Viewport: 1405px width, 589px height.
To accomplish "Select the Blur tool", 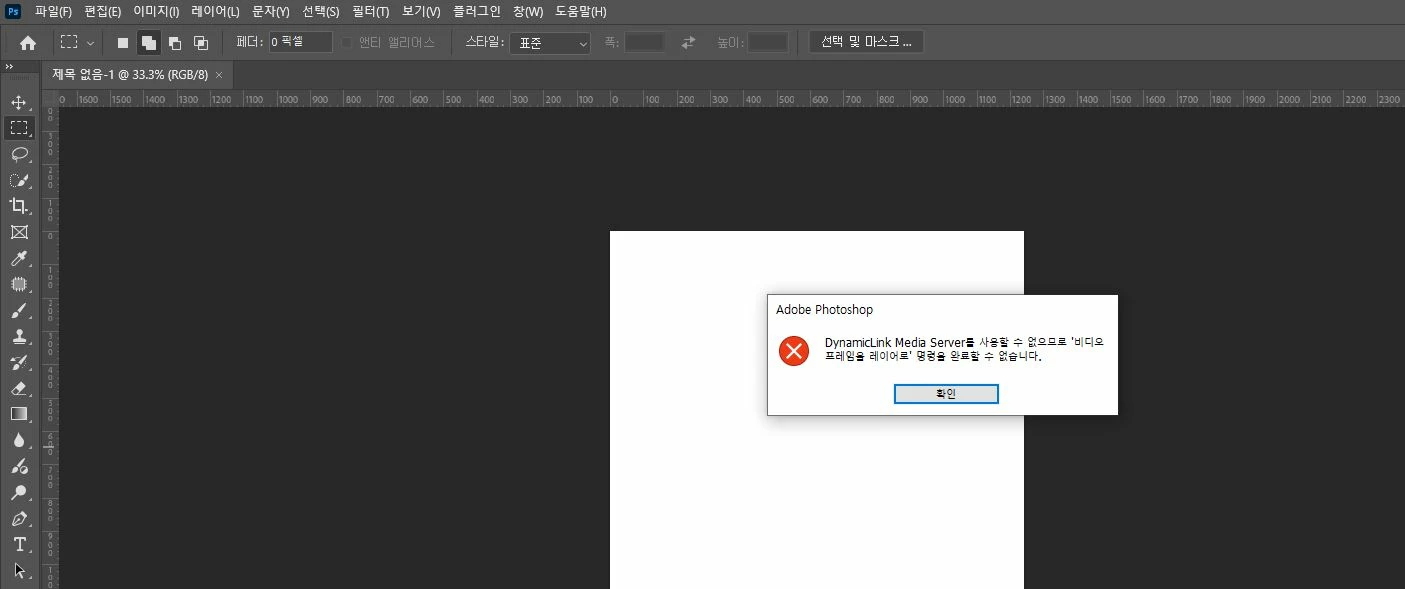I will pyautogui.click(x=19, y=440).
